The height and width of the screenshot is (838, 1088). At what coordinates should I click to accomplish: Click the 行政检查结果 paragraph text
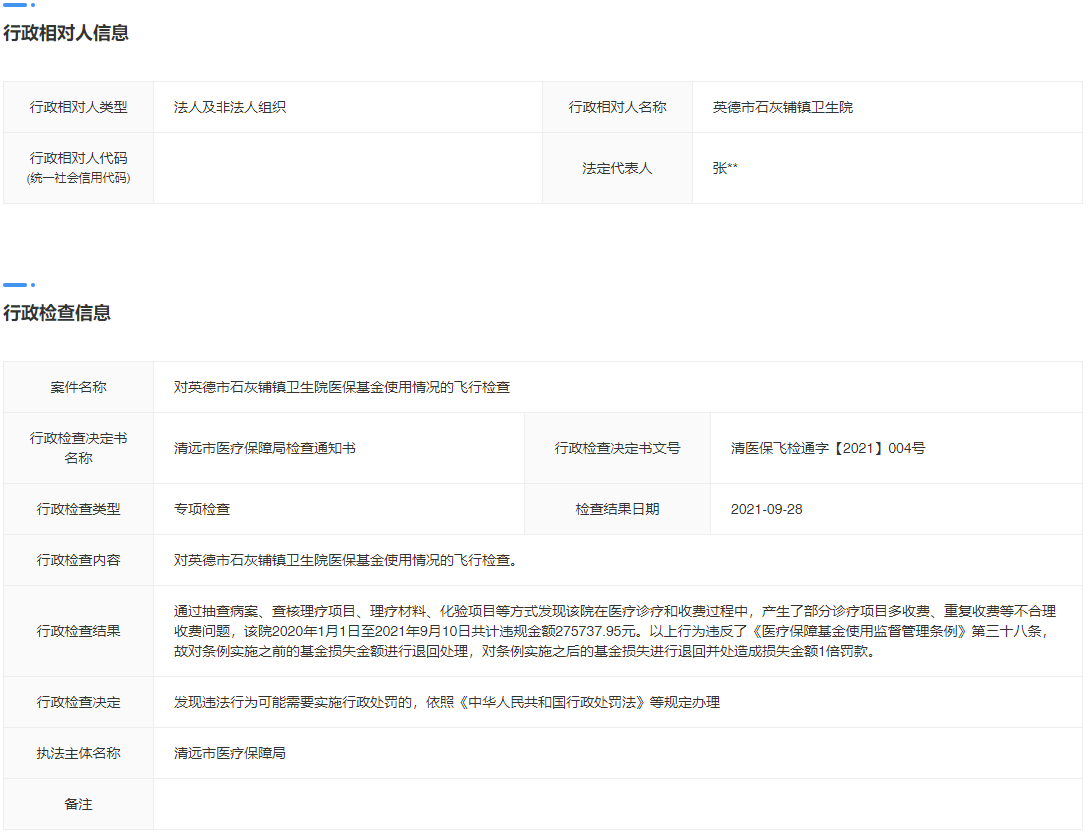[615, 631]
